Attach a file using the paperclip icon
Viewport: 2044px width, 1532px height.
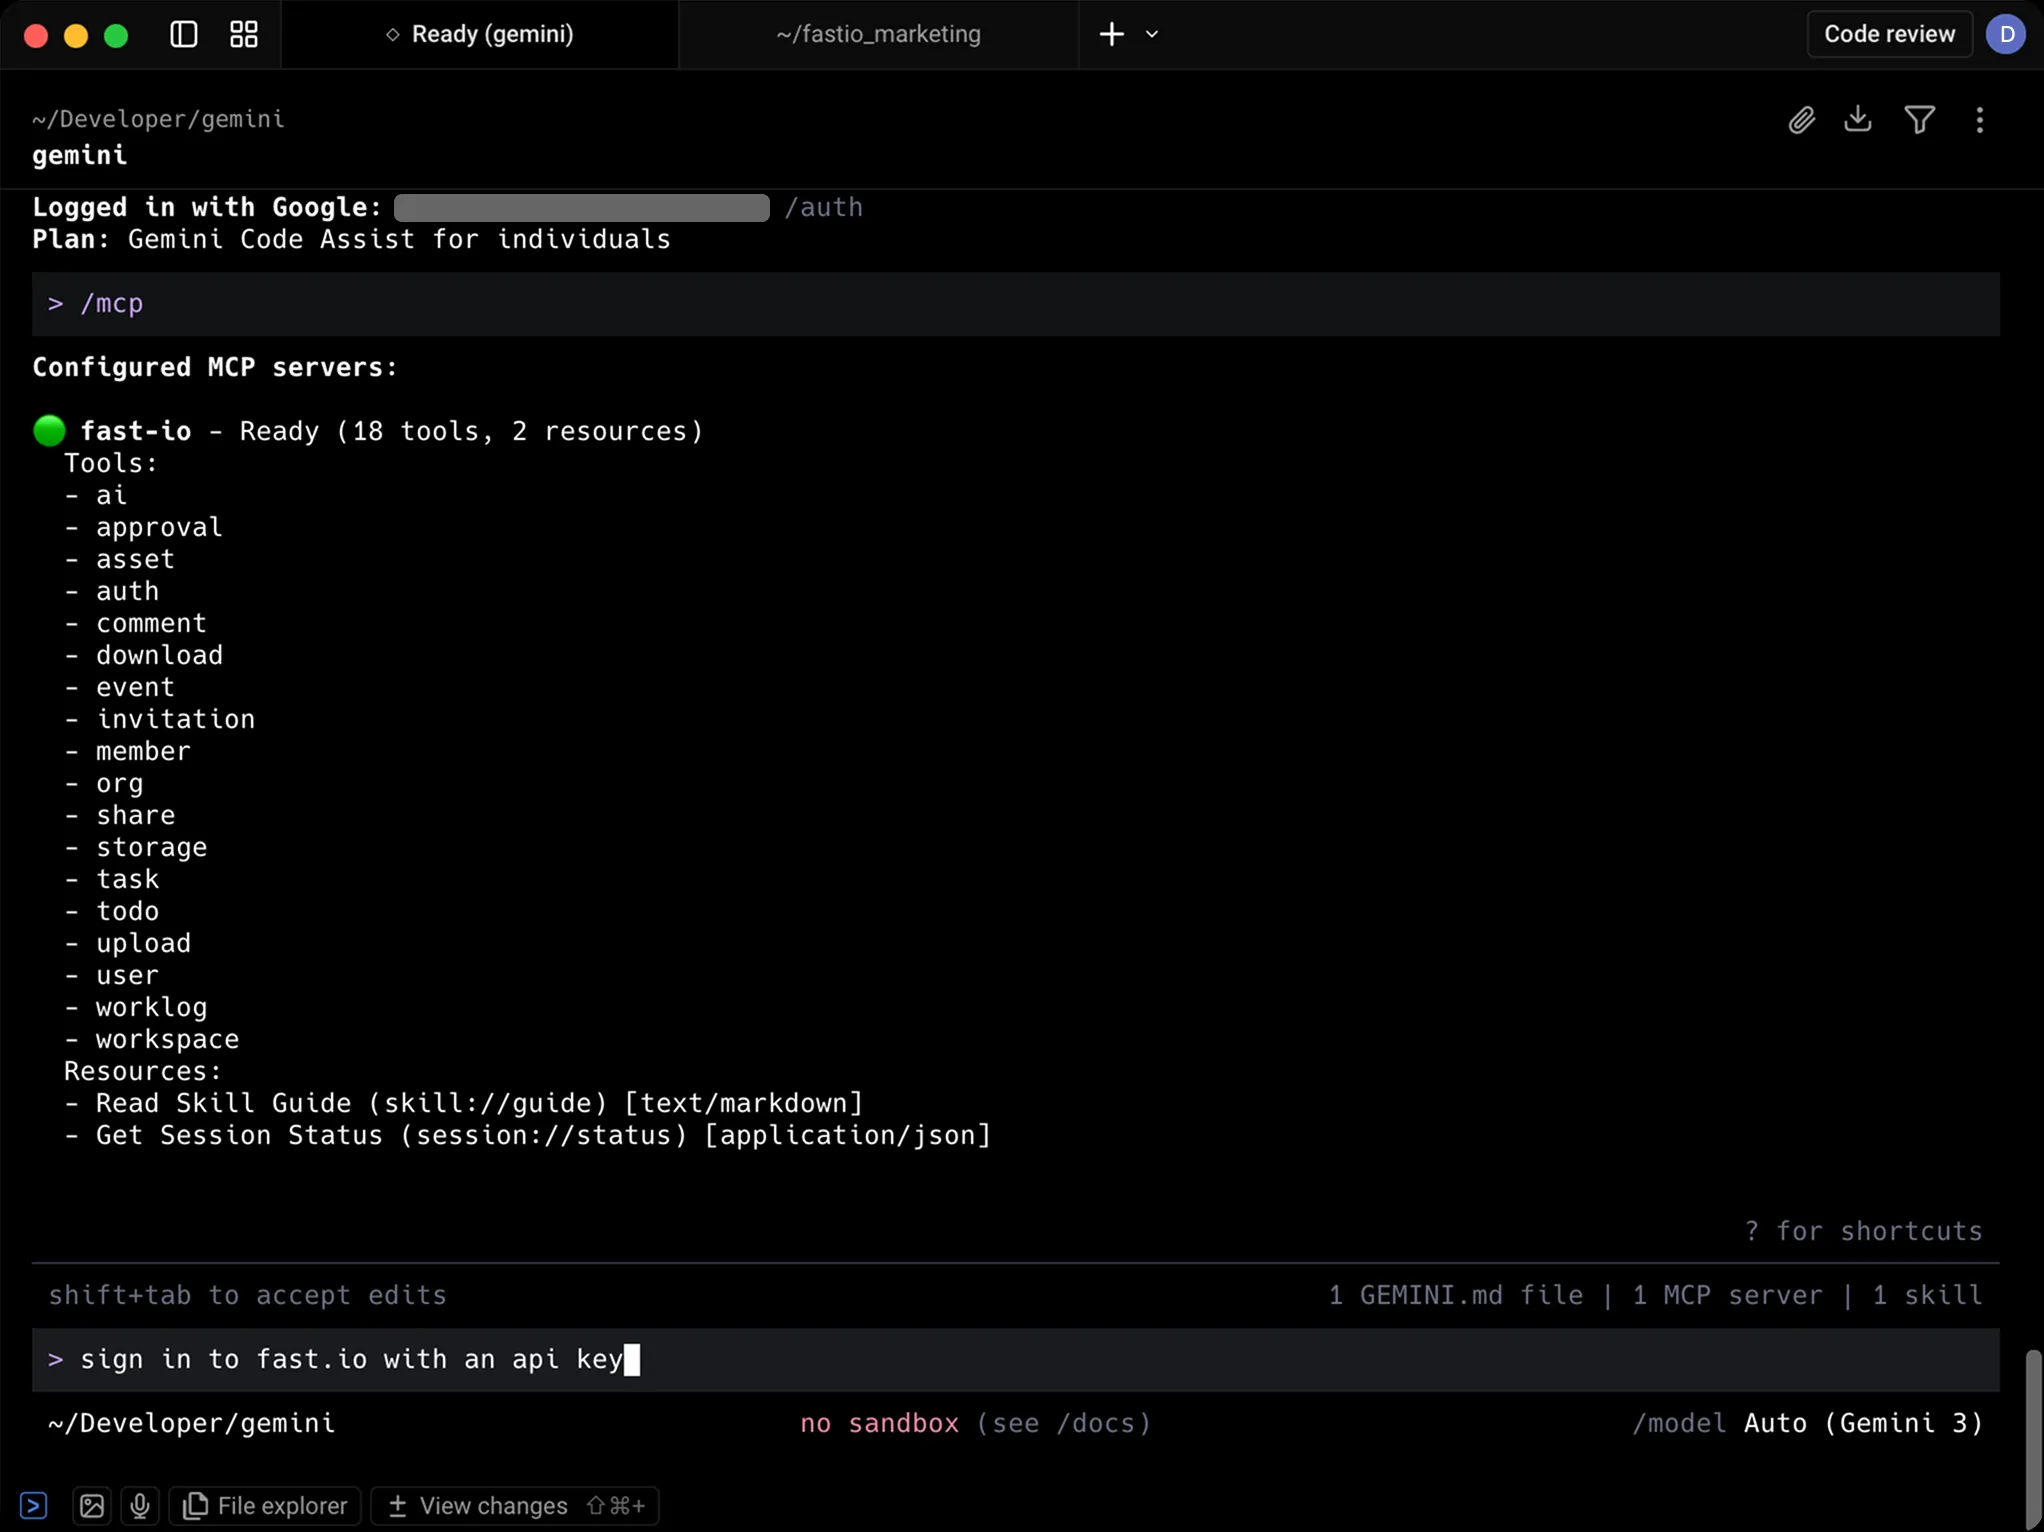pos(1801,119)
